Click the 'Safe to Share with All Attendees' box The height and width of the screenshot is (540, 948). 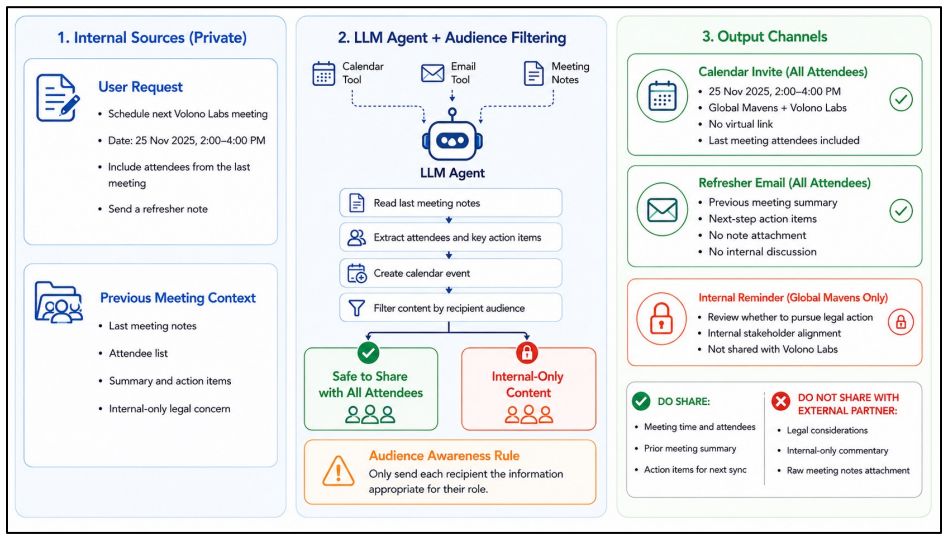[371, 388]
